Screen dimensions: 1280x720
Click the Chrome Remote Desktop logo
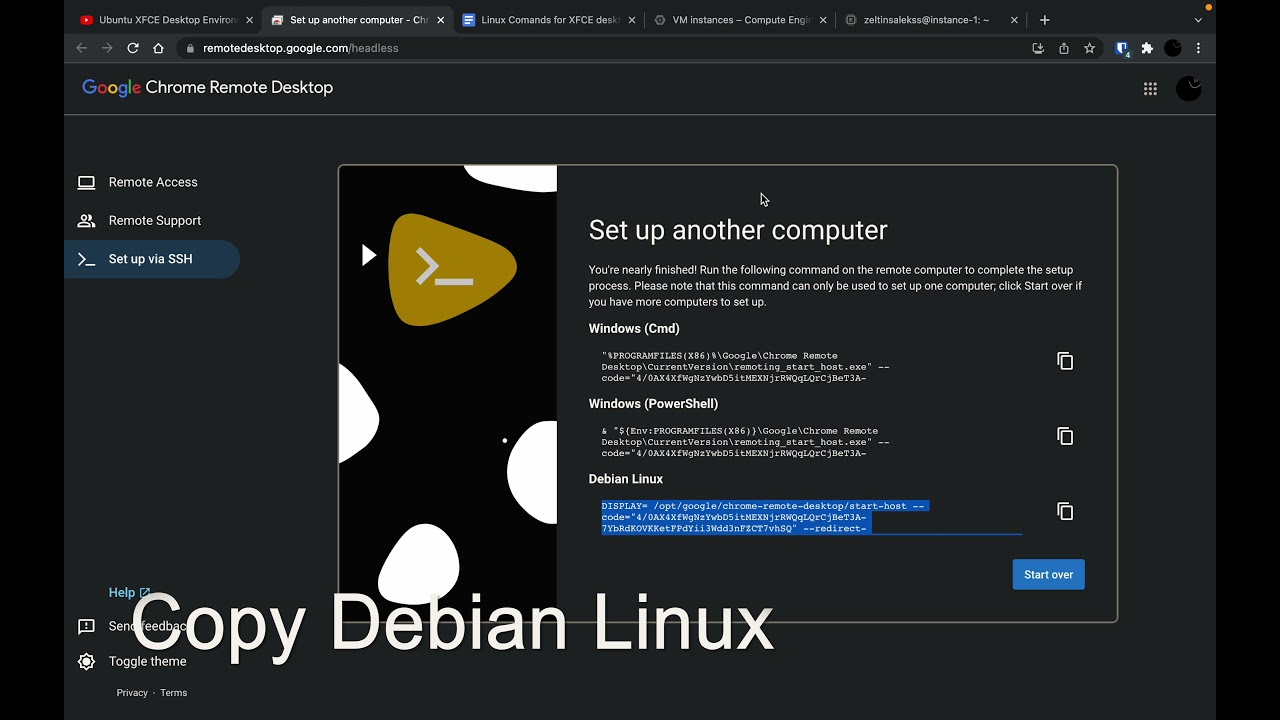(x=207, y=88)
